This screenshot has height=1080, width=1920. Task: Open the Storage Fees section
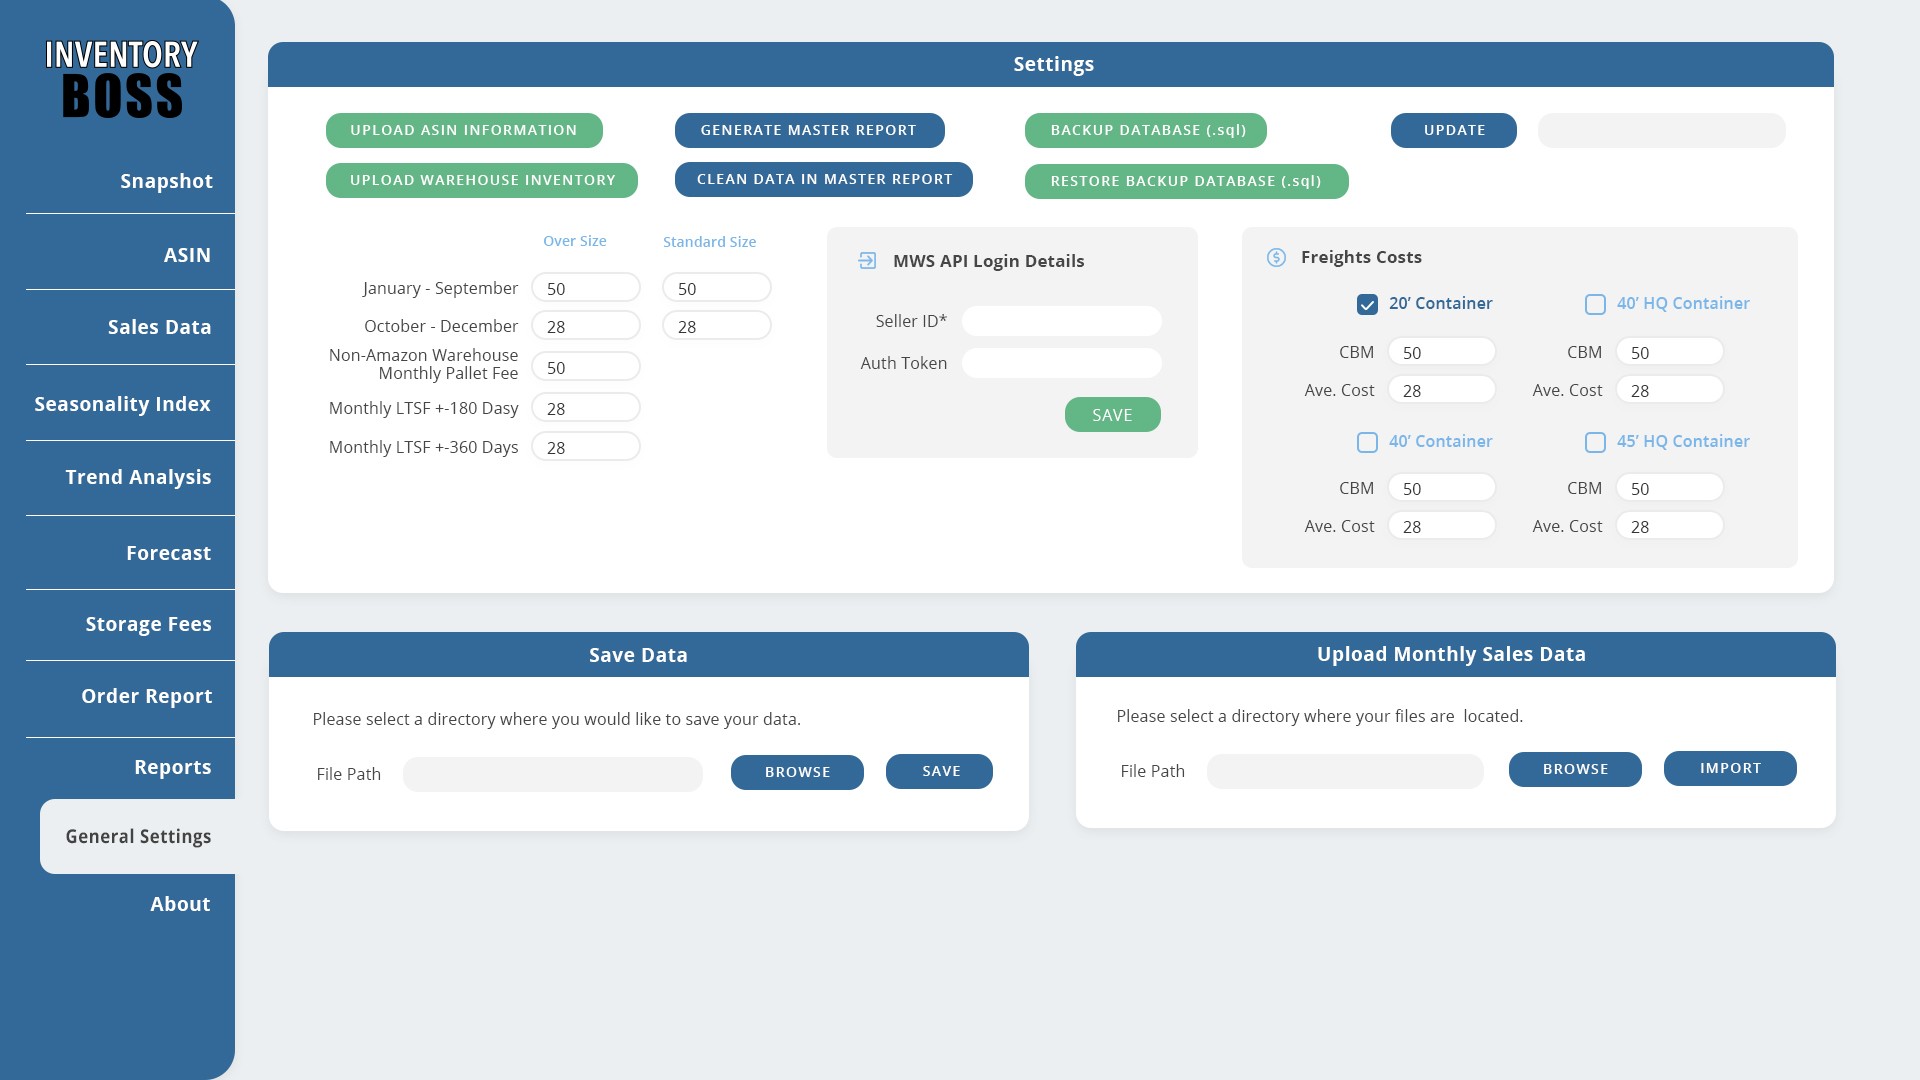point(148,624)
